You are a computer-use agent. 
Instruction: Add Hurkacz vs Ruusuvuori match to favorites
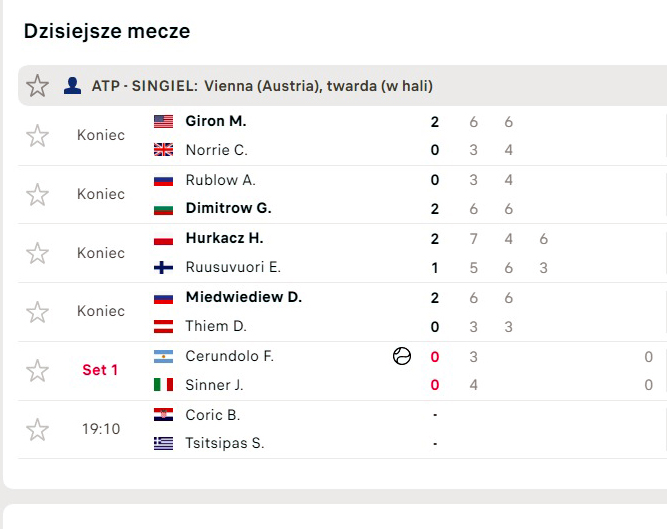(37, 254)
